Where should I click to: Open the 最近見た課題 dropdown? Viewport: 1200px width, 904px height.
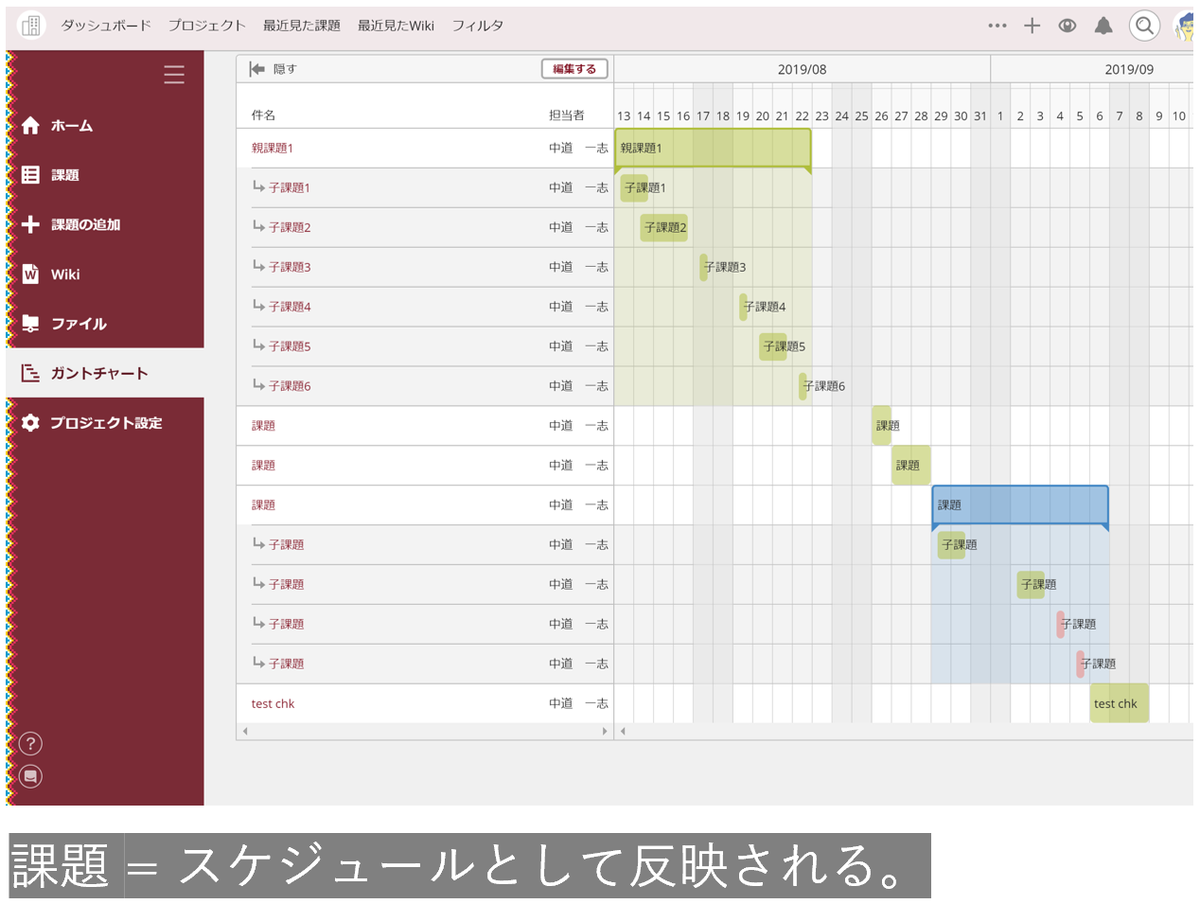[302, 26]
